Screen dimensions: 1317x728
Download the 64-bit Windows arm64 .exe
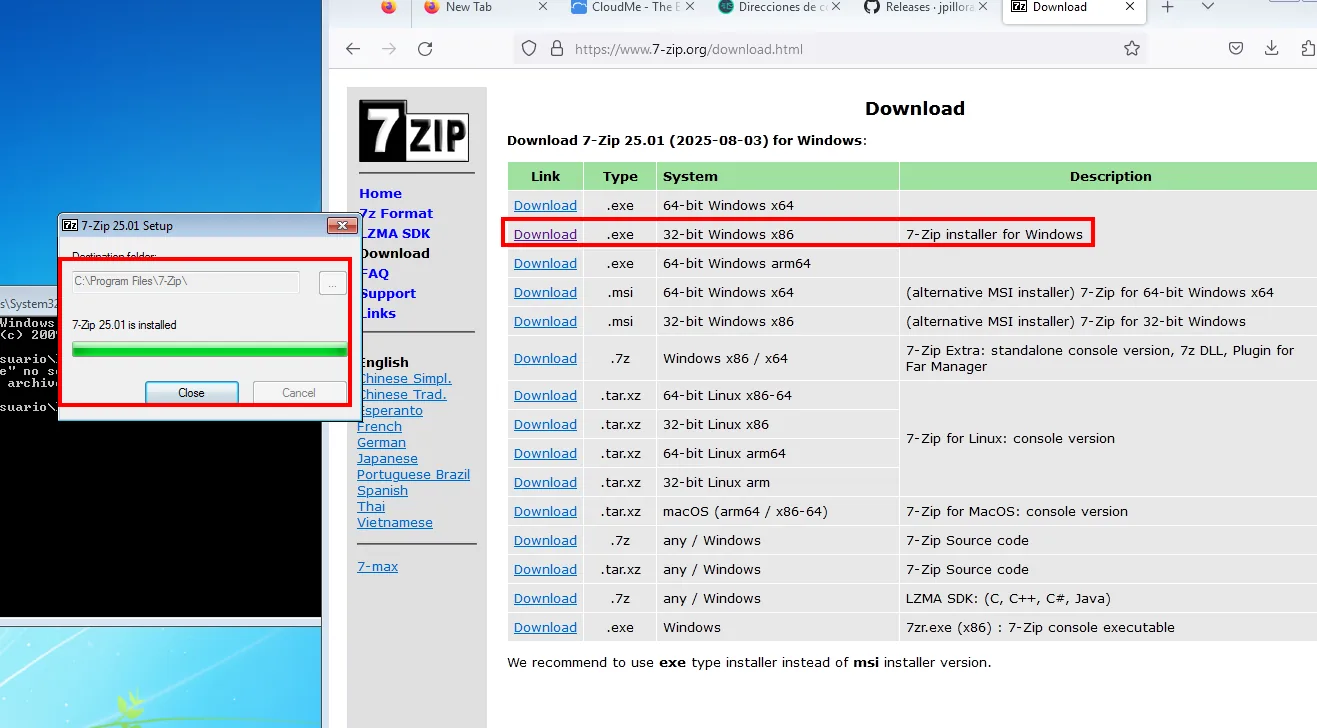[x=545, y=263]
